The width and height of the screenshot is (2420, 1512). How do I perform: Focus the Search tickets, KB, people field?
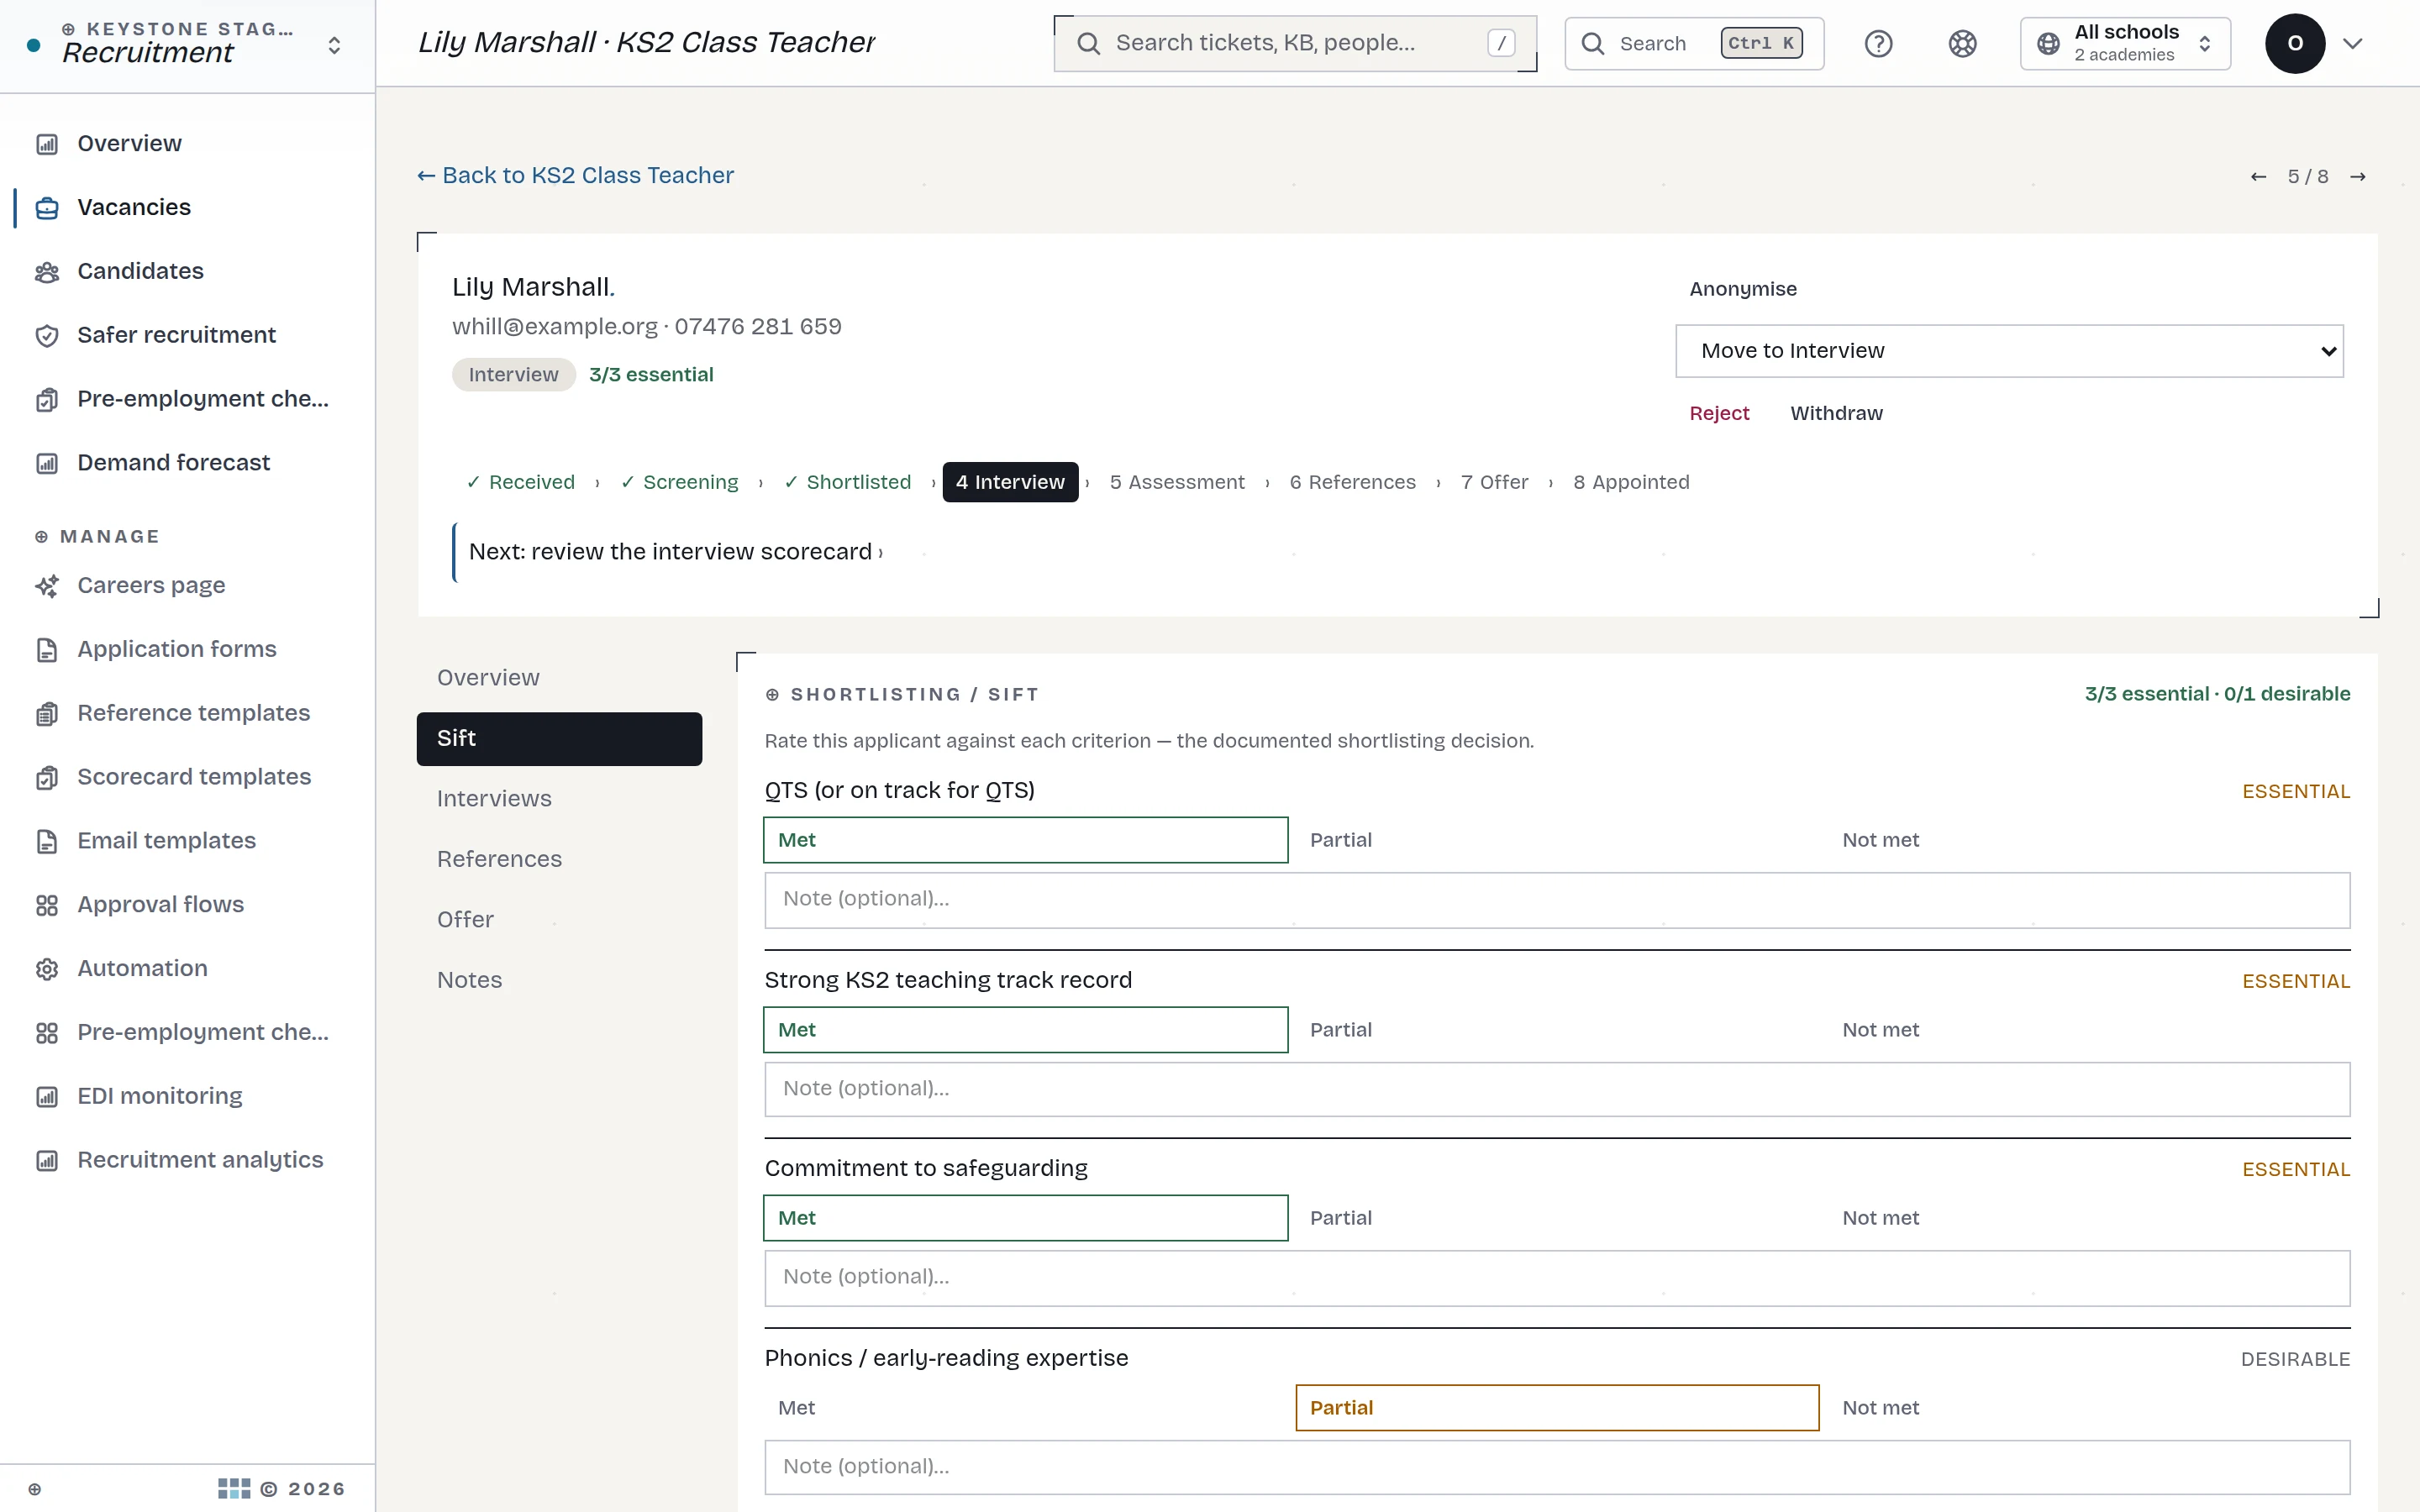pos(1295,44)
